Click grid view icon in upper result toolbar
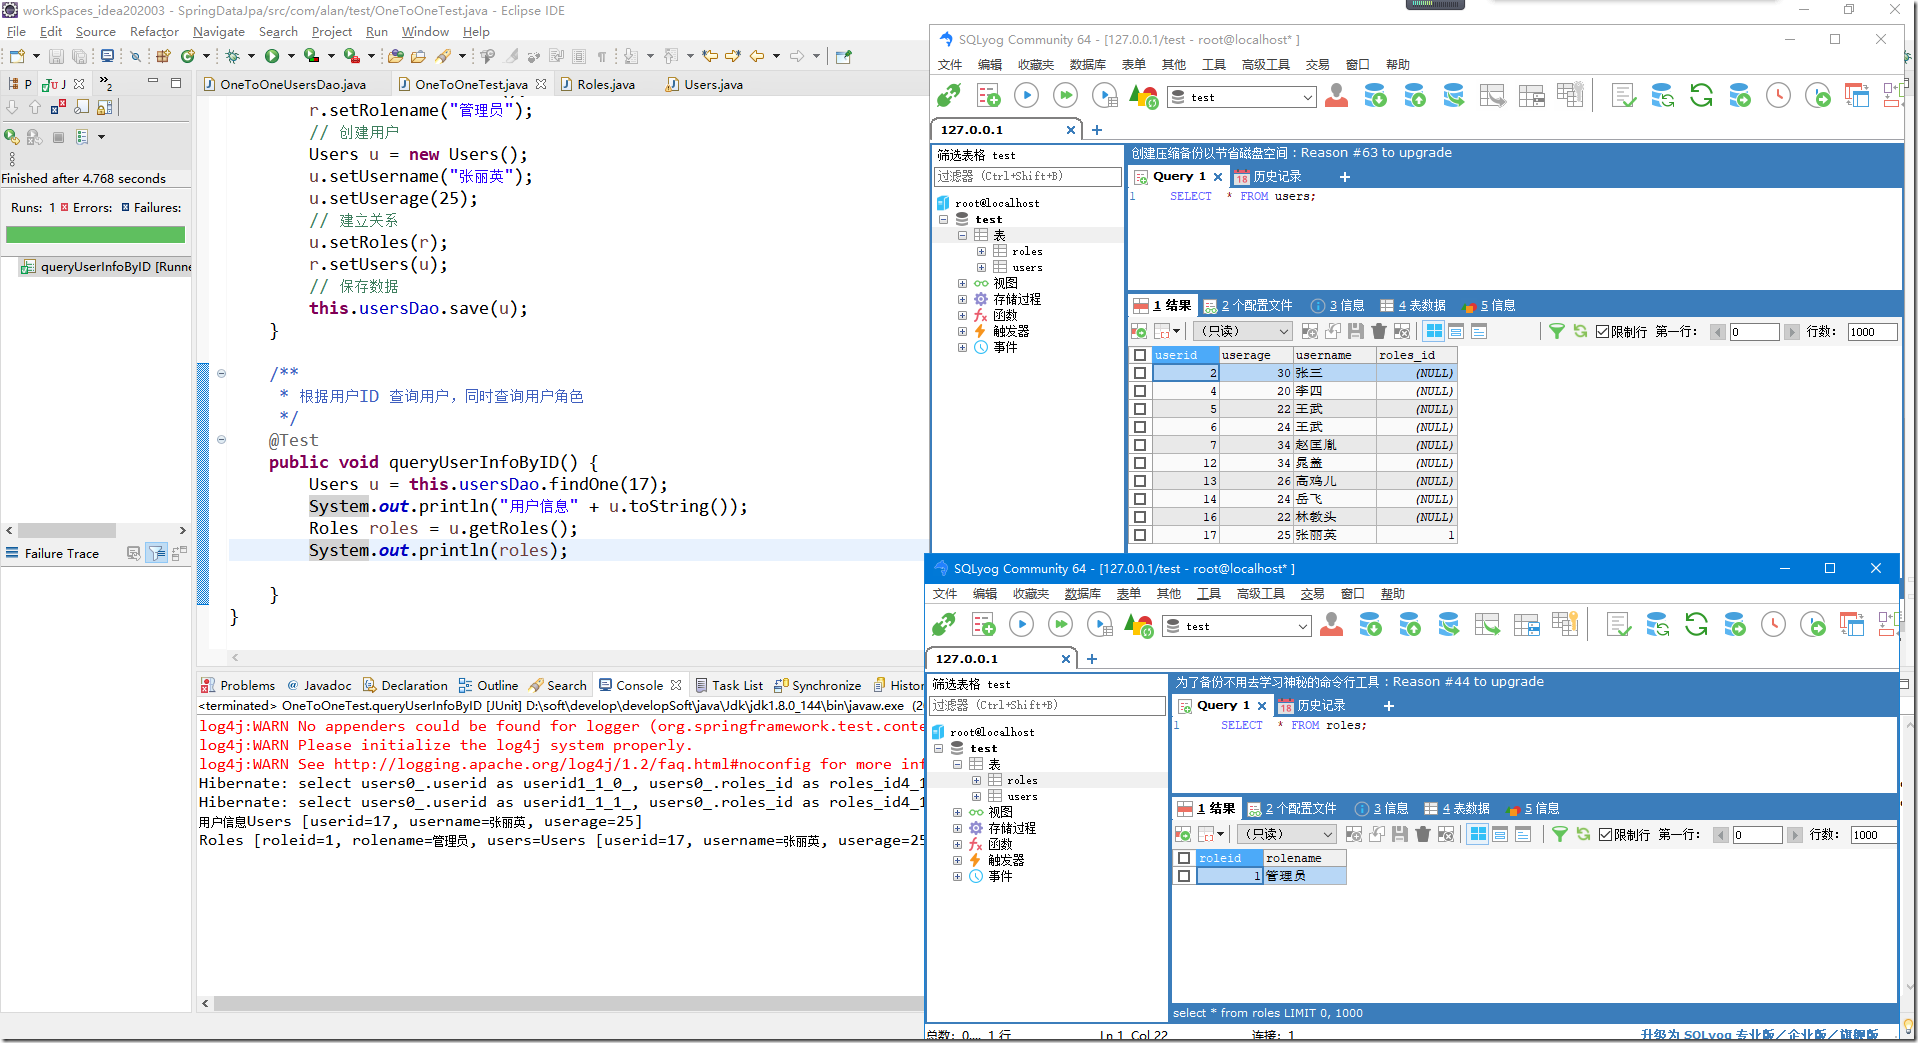This screenshot has width=1918, height=1043. coord(1434,331)
